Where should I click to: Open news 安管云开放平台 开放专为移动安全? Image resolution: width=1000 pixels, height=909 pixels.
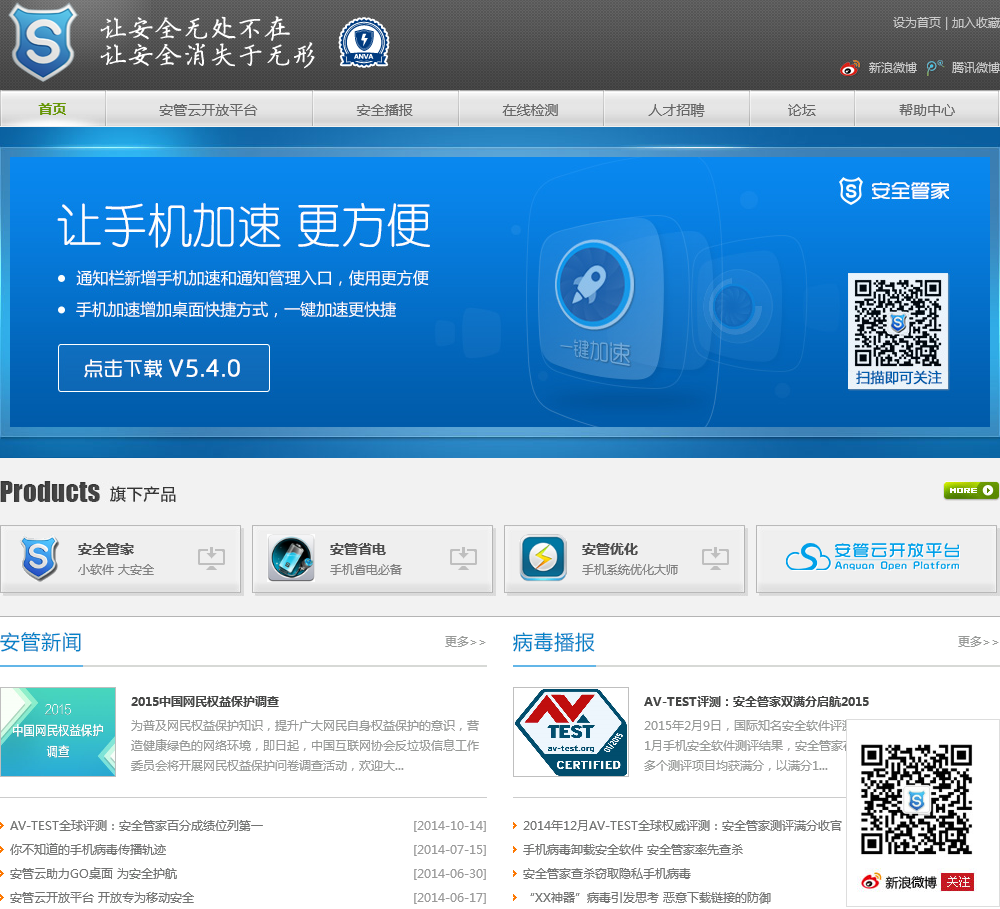coord(102,898)
